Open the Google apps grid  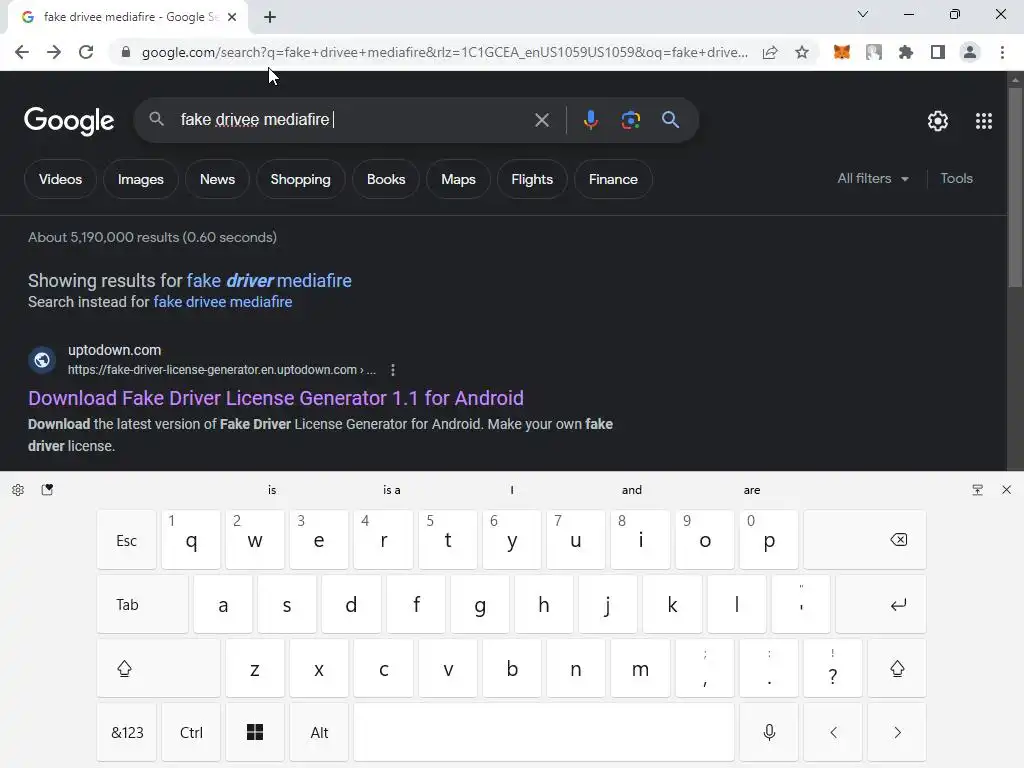pos(984,121)
